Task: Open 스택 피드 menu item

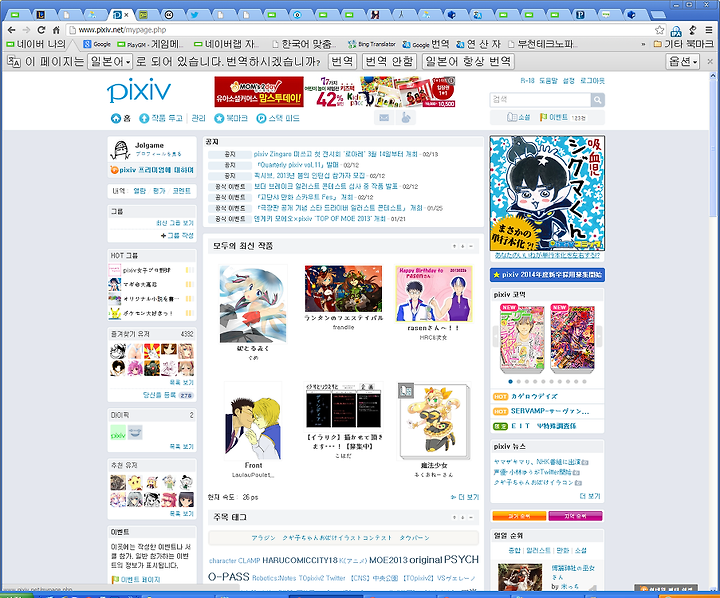Action: coord(278,118)
